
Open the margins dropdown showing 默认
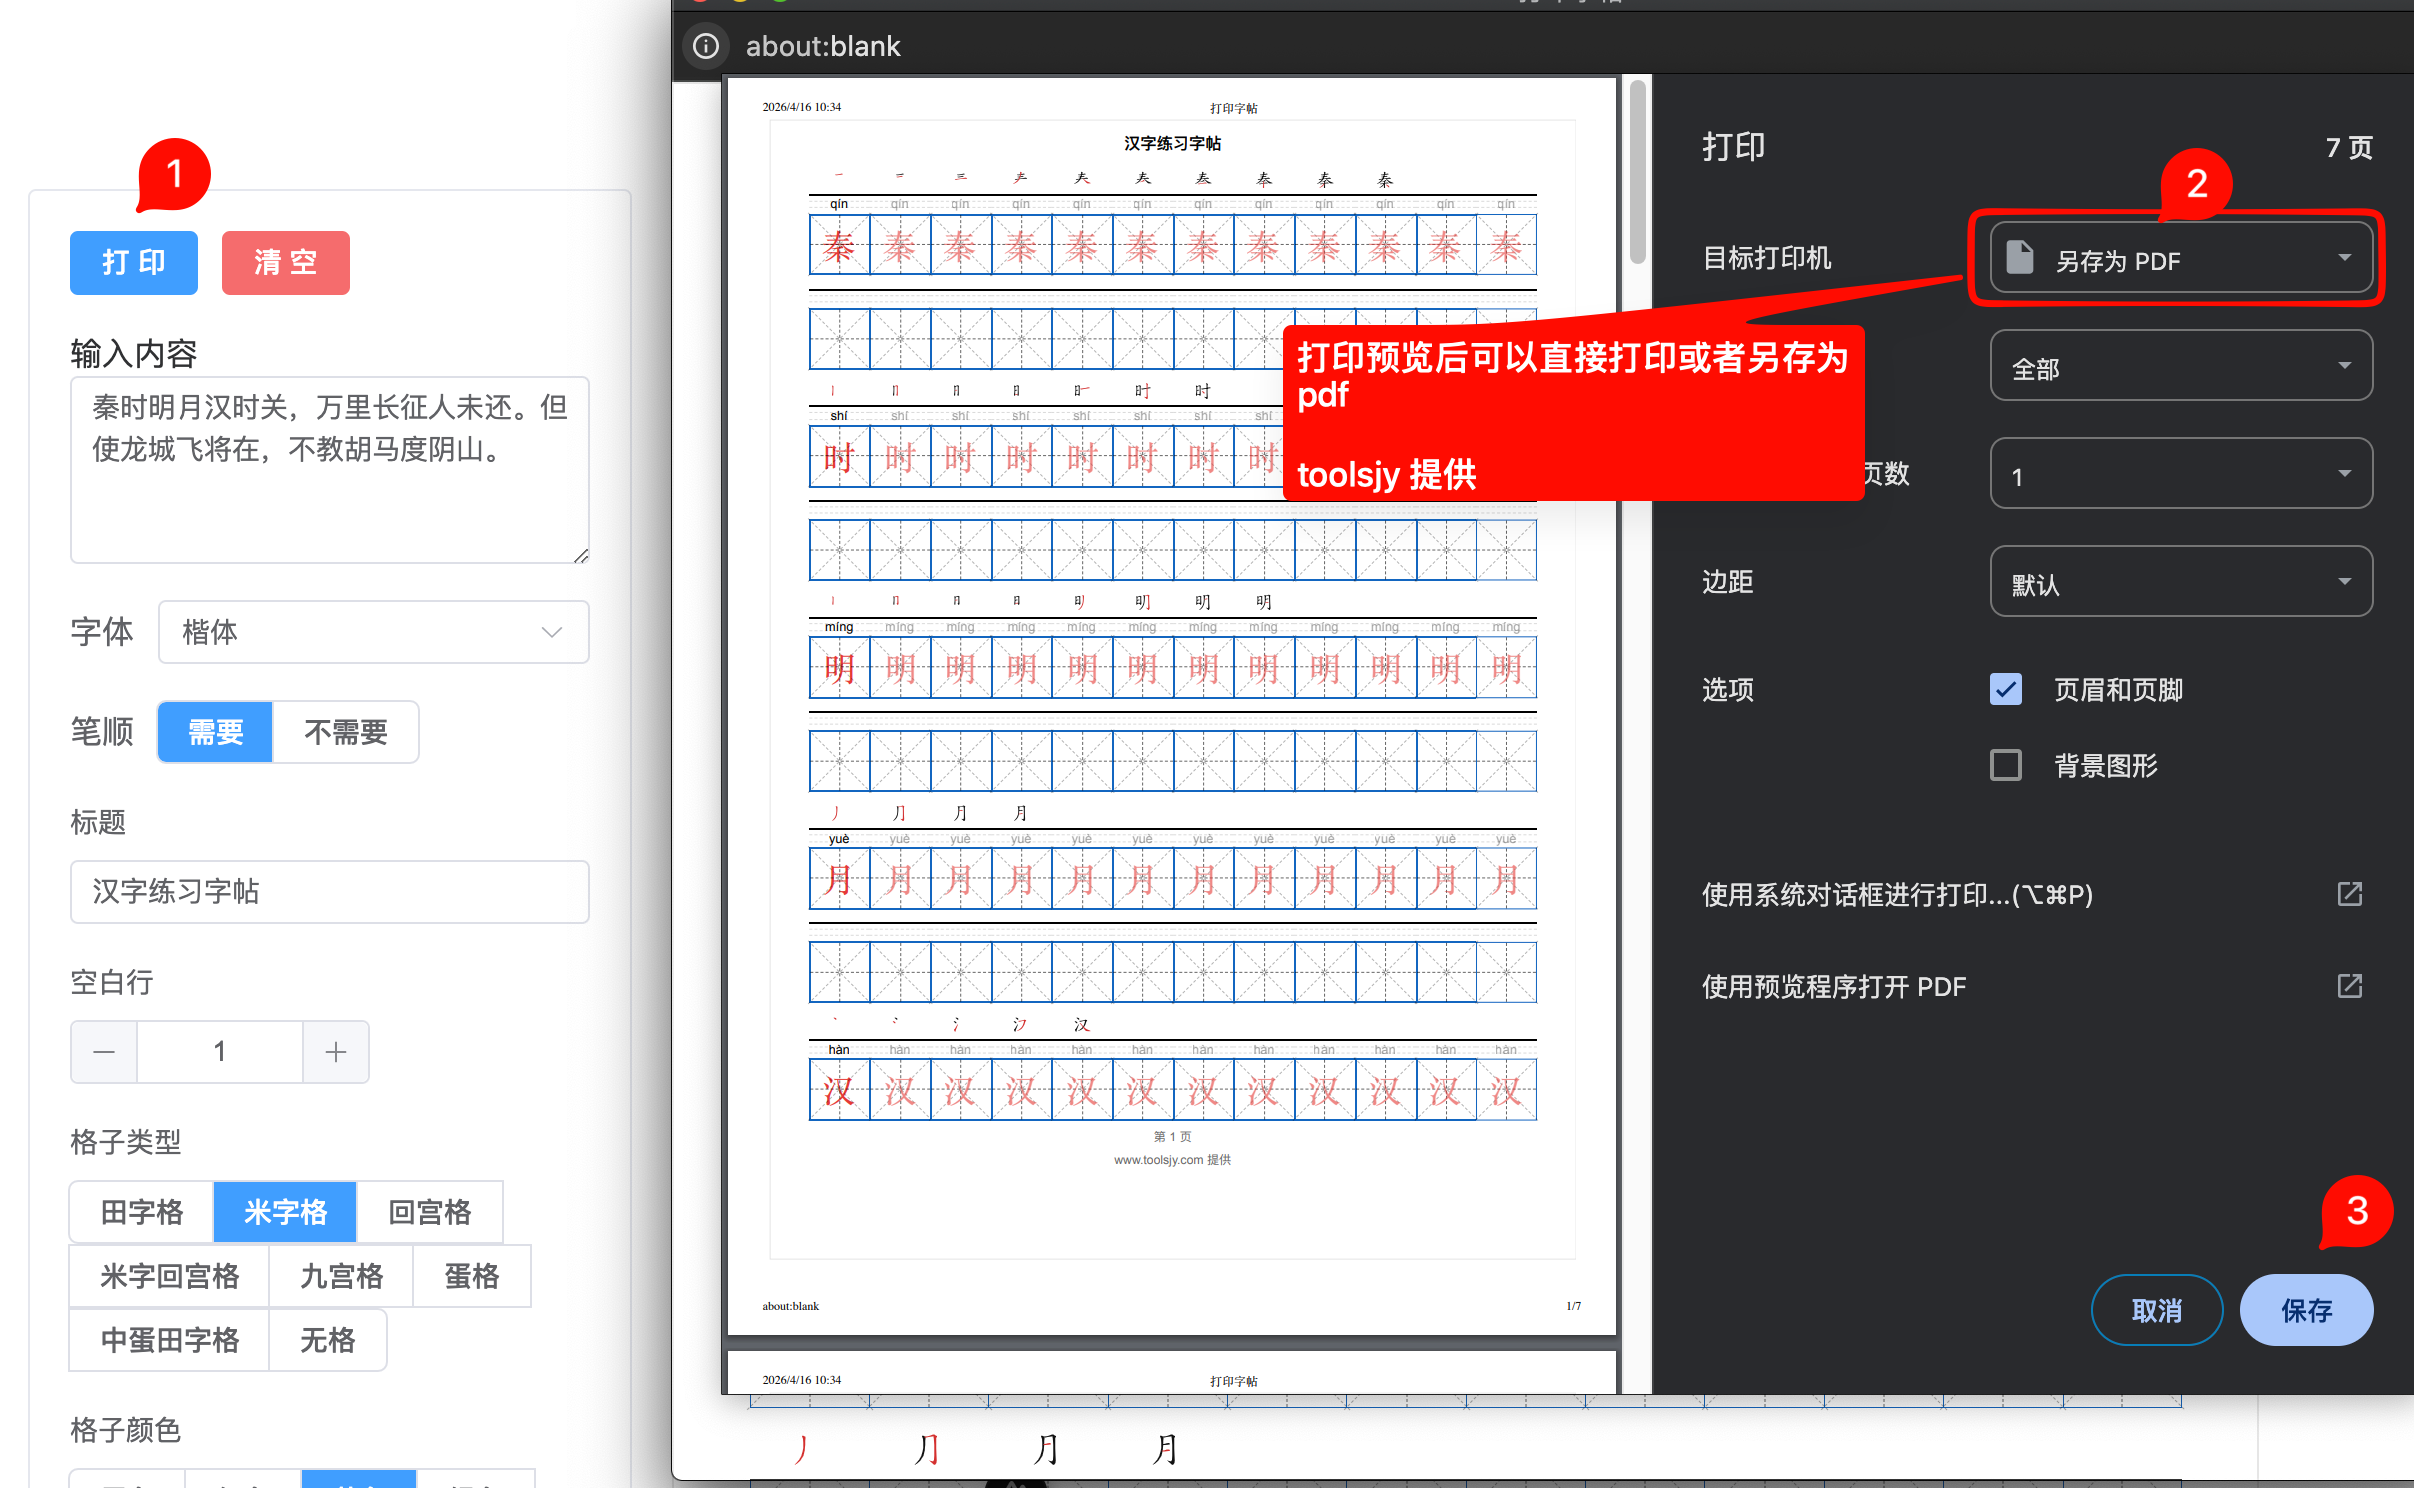pos(2180,581)
